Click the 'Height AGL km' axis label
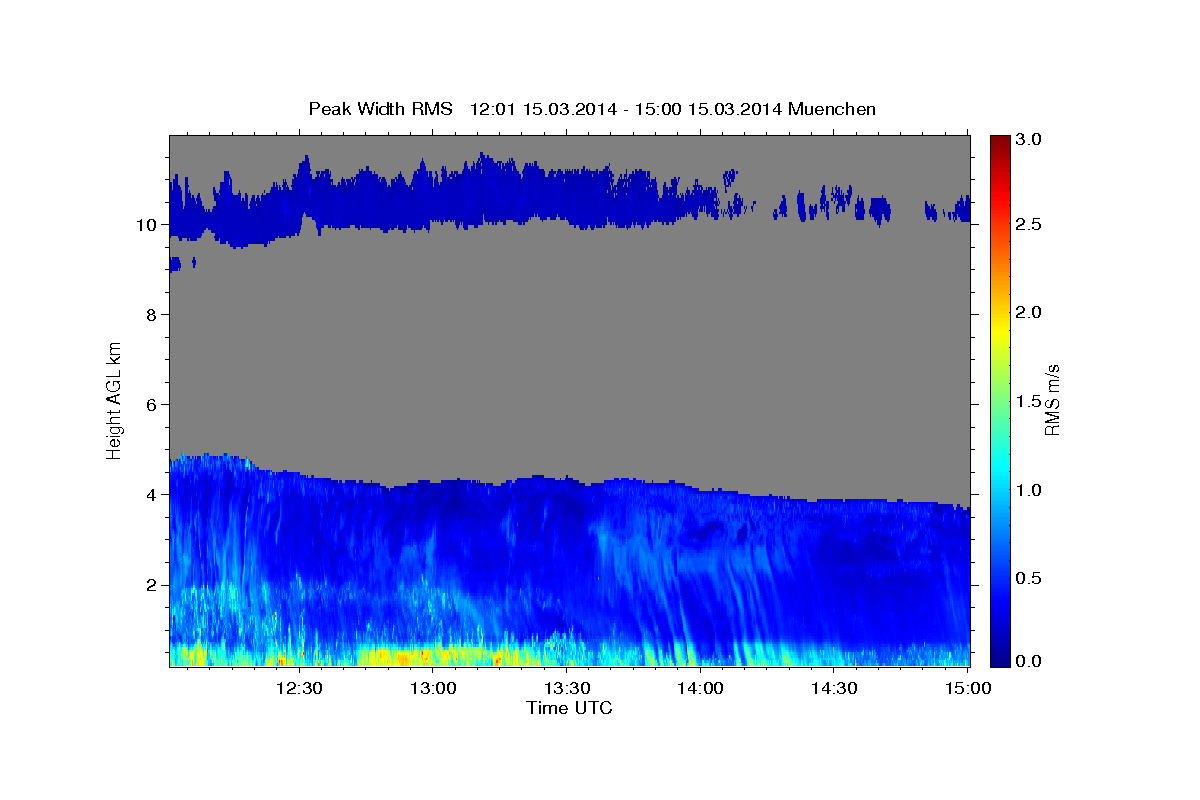 click(x=115, y=400)
